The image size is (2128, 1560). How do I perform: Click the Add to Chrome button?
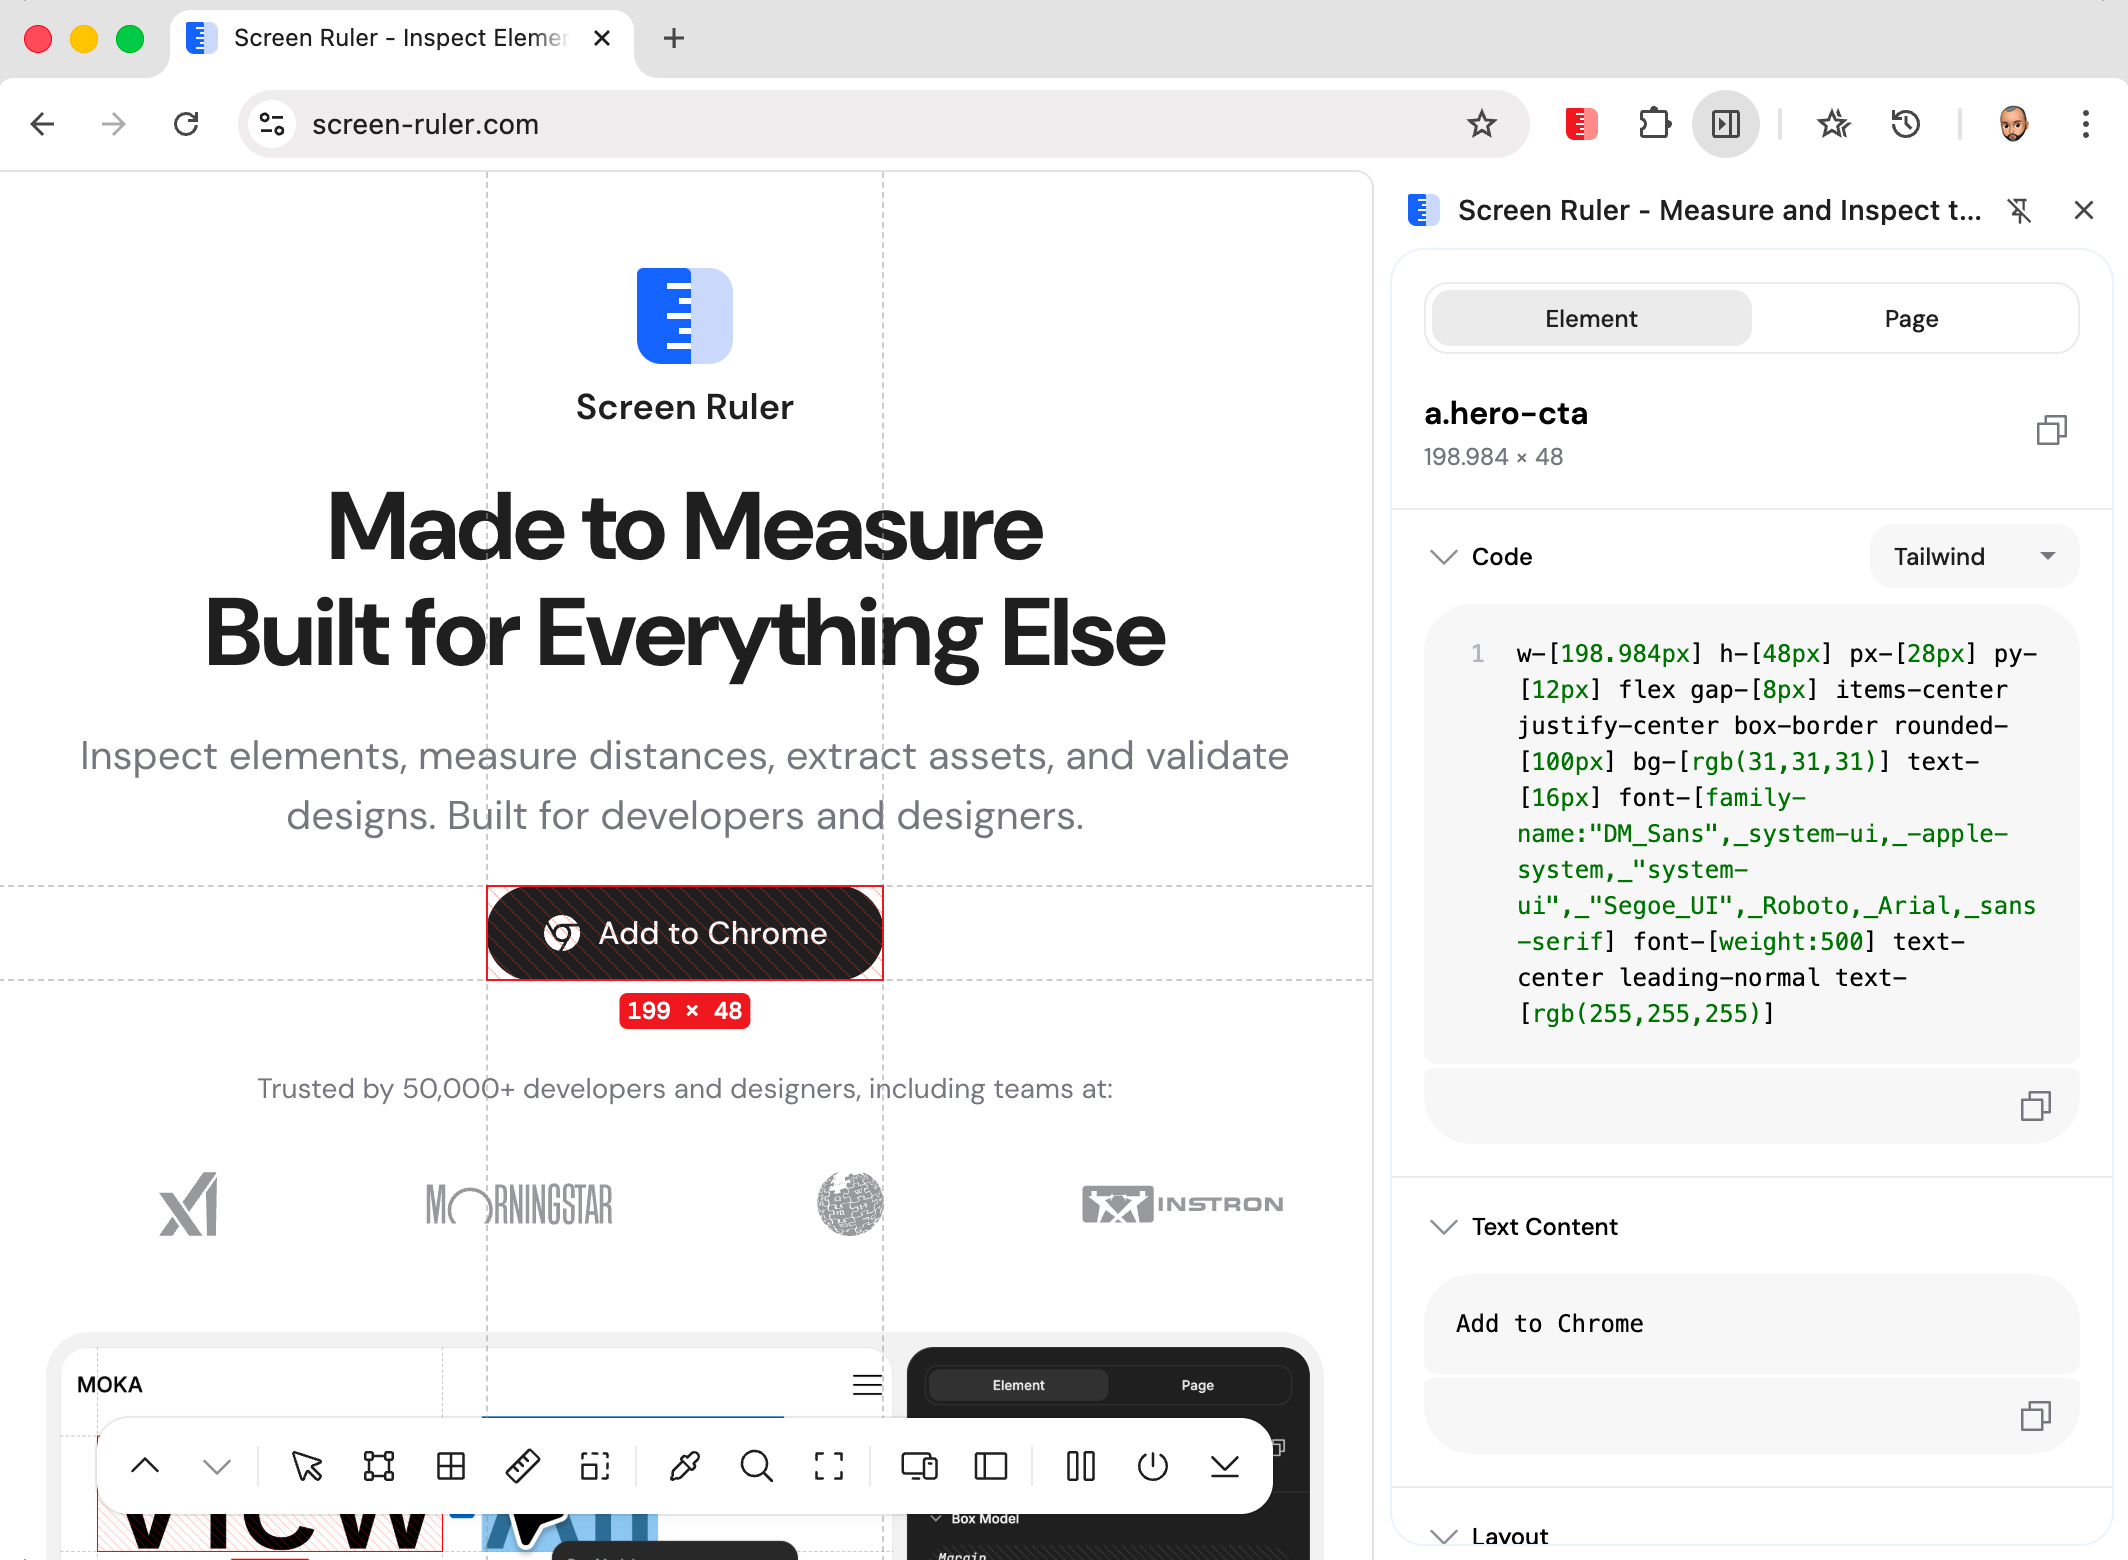pyautogui.click(x=685, y=933)
